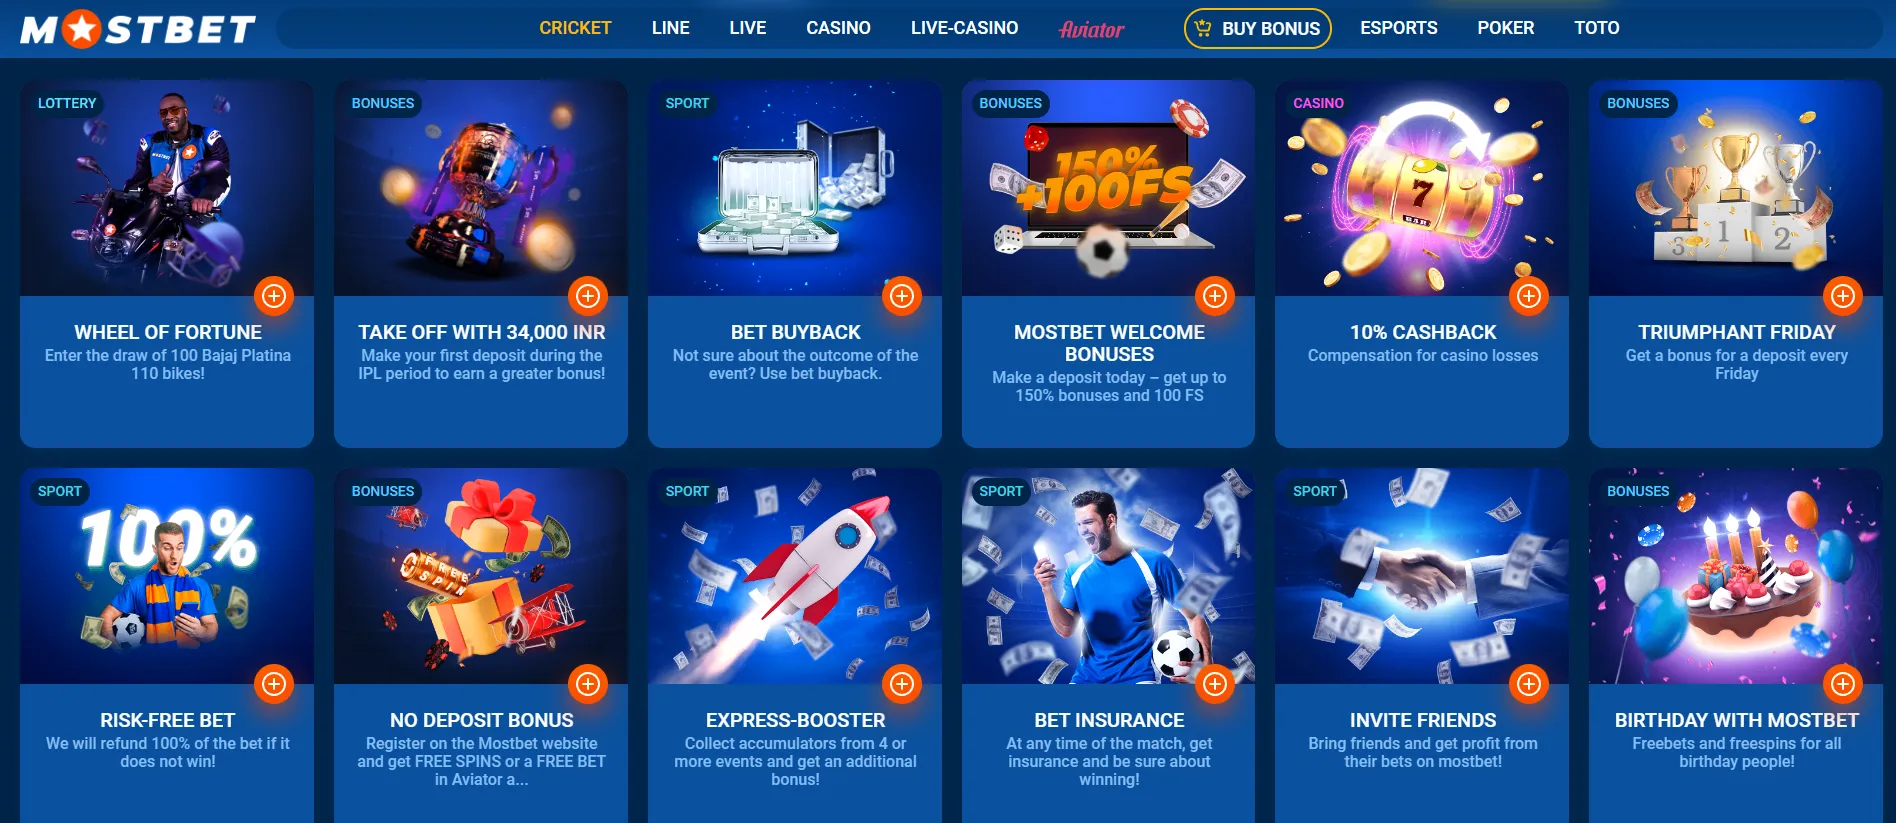This screenshot has width=1896, height=823.
Task: Expand the Wheel of Fortune plus icon
Action: (x=274, y=296)
